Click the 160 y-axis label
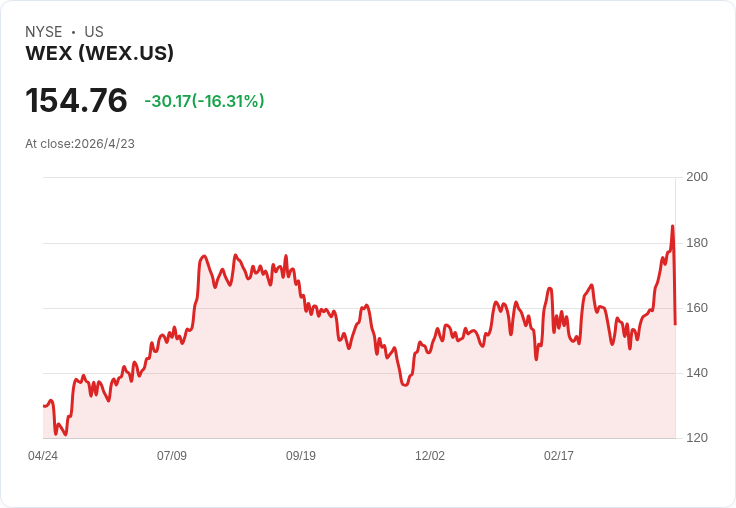The height and width of the screenshot is (508, 736). pos(697,308)
